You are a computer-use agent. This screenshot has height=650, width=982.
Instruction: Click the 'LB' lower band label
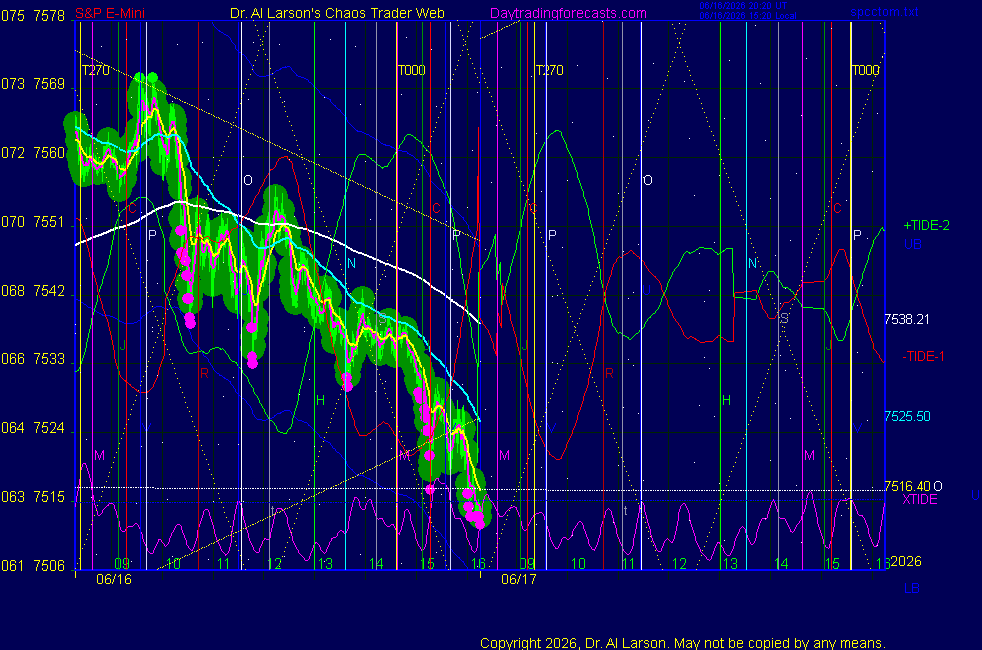pyautogui.click(x=912, y=589)
